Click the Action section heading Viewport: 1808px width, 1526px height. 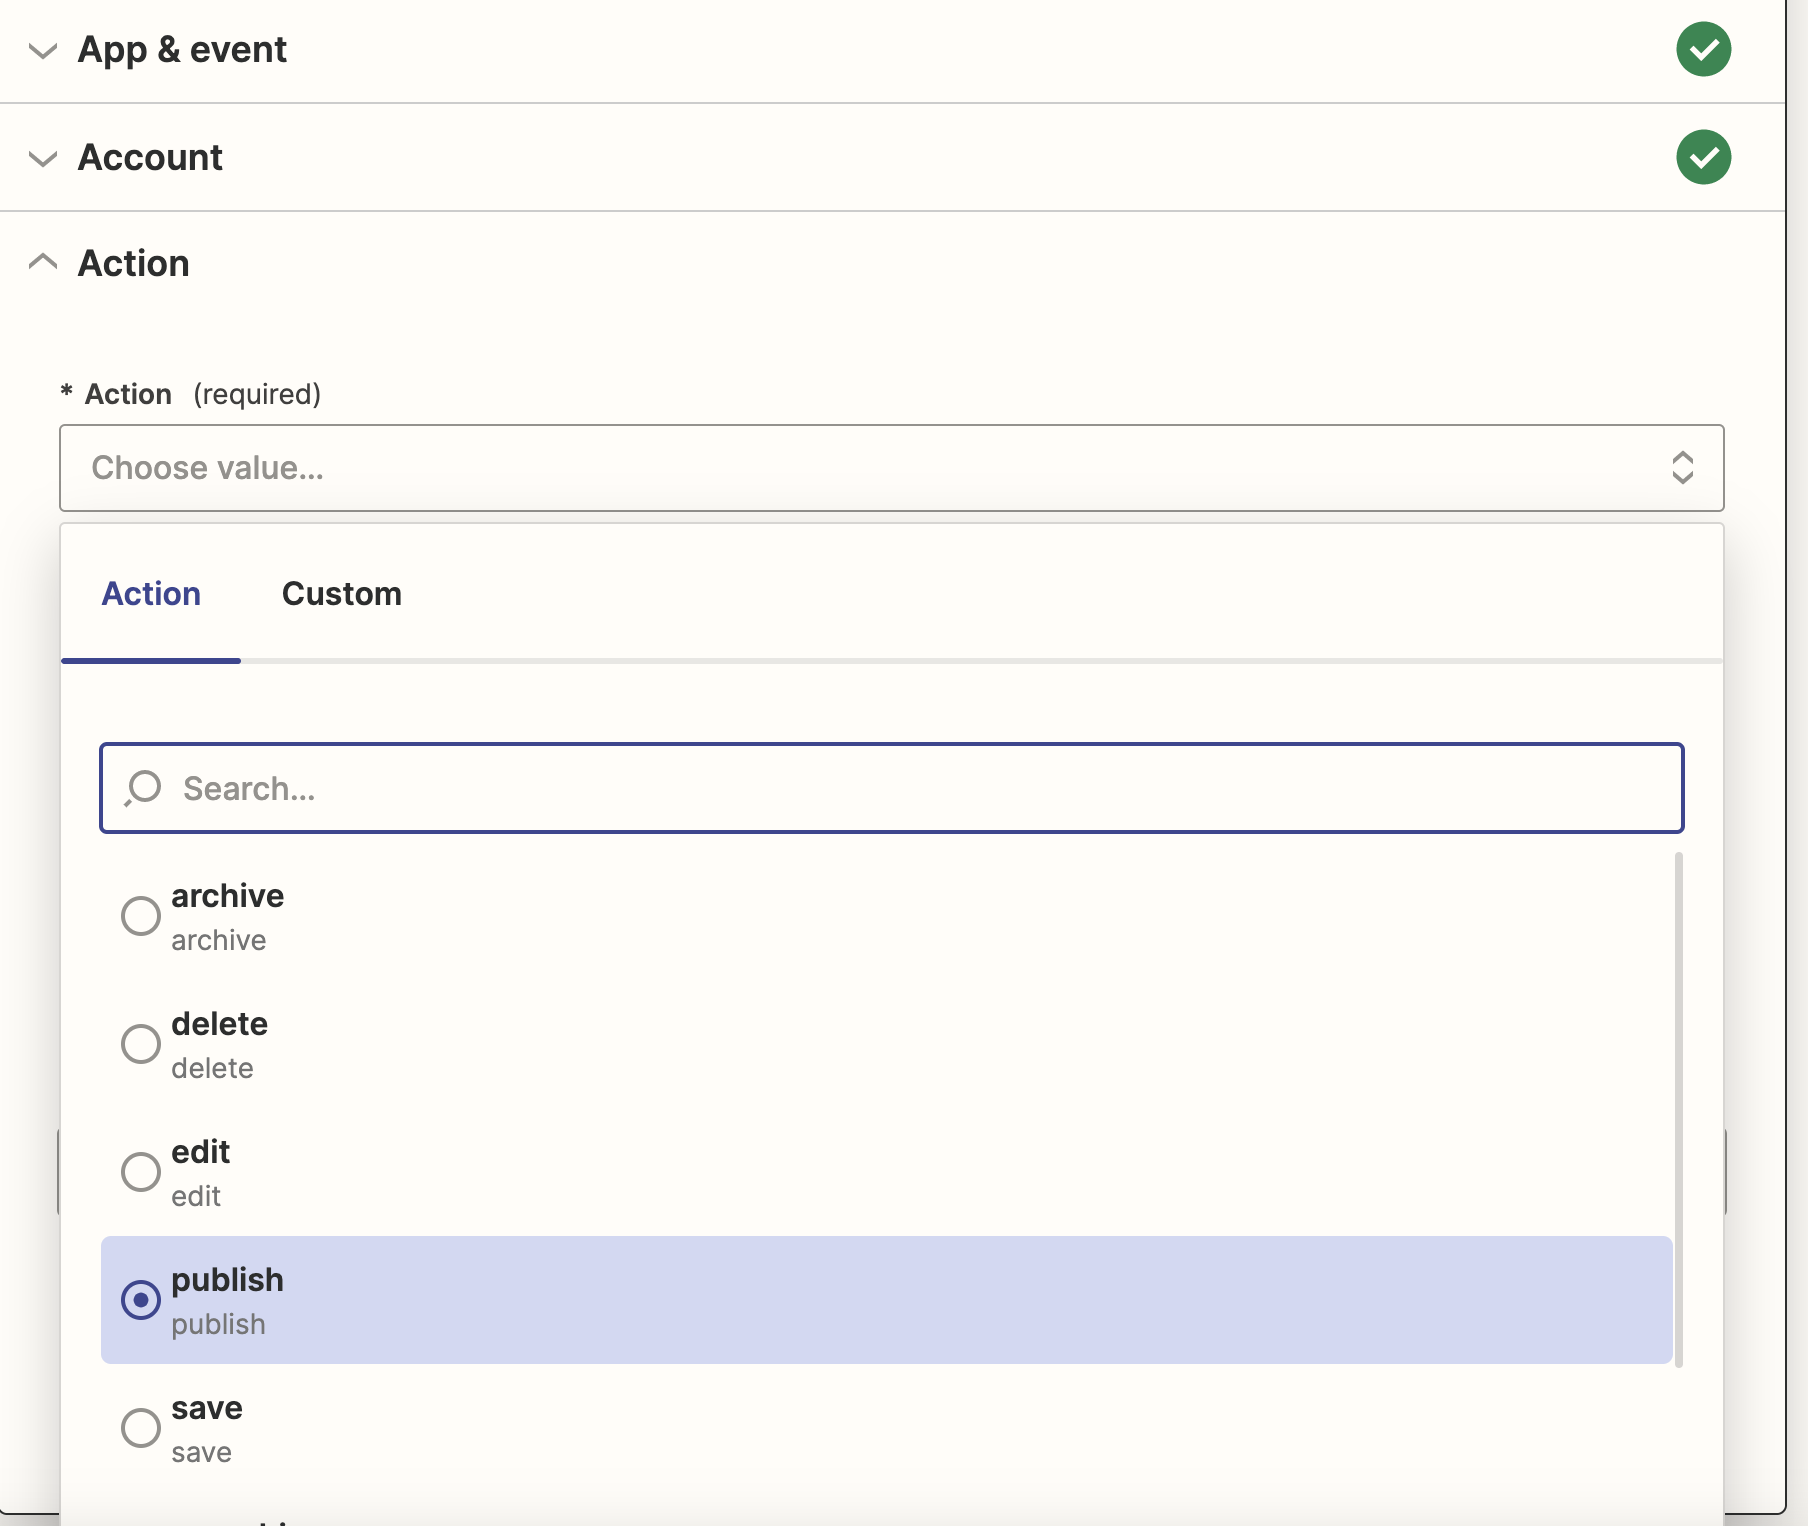point(134,264)
